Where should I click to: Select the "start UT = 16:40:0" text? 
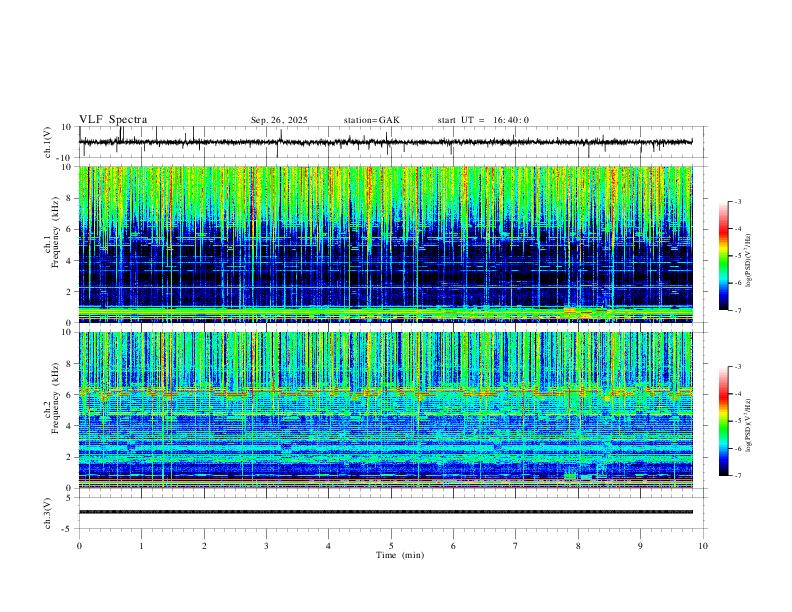click(x=483, y=120)
